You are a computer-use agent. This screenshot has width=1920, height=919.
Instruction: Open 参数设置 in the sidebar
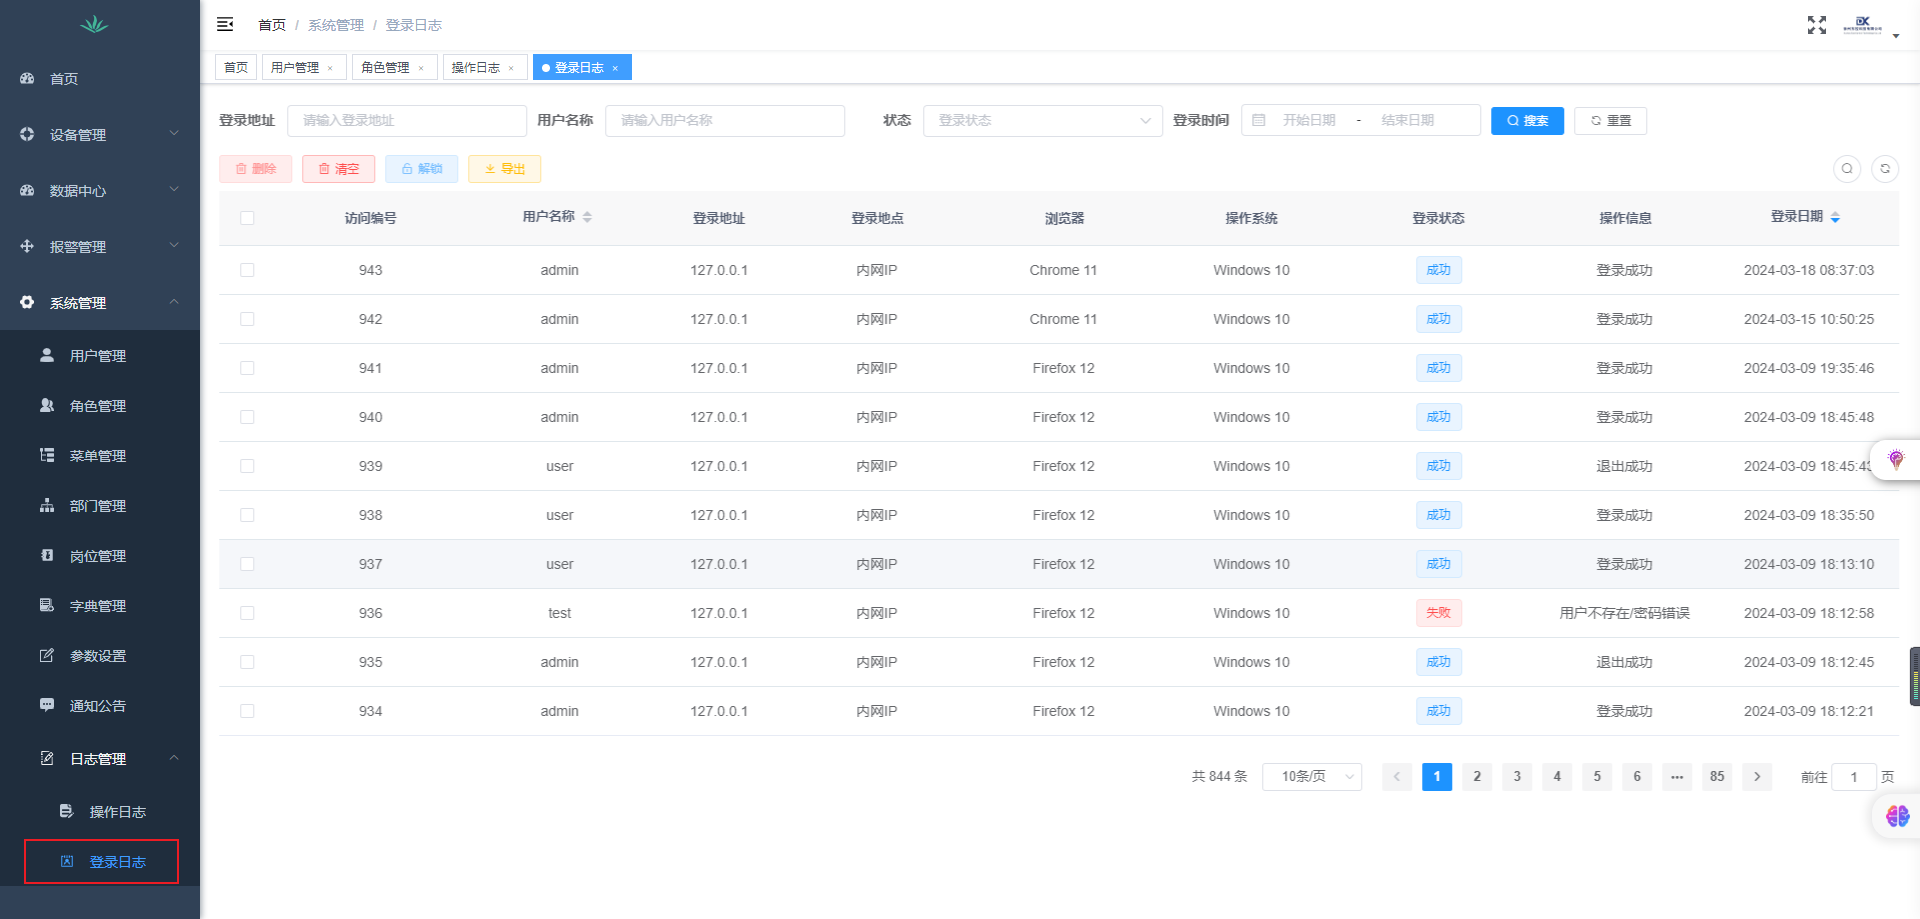(x=100, y=655)
